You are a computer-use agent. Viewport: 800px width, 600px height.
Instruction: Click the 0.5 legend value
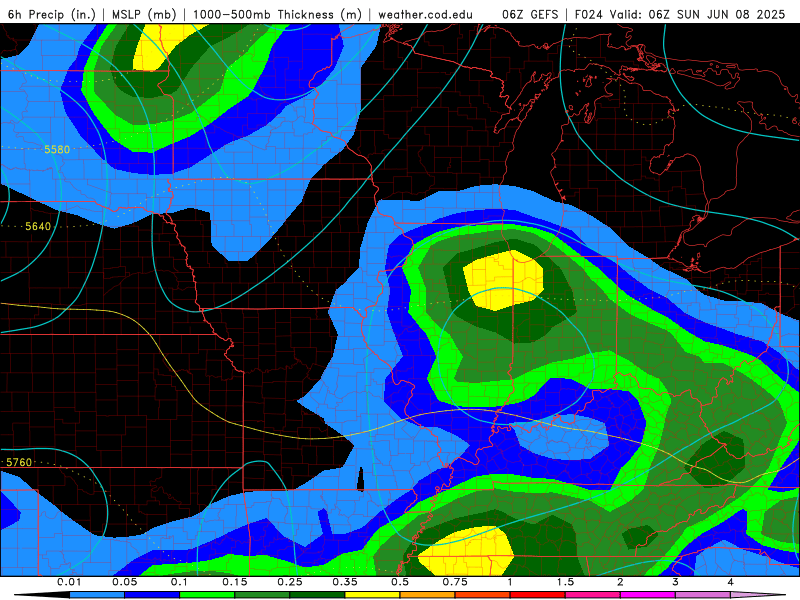click(x=400, y=582)
